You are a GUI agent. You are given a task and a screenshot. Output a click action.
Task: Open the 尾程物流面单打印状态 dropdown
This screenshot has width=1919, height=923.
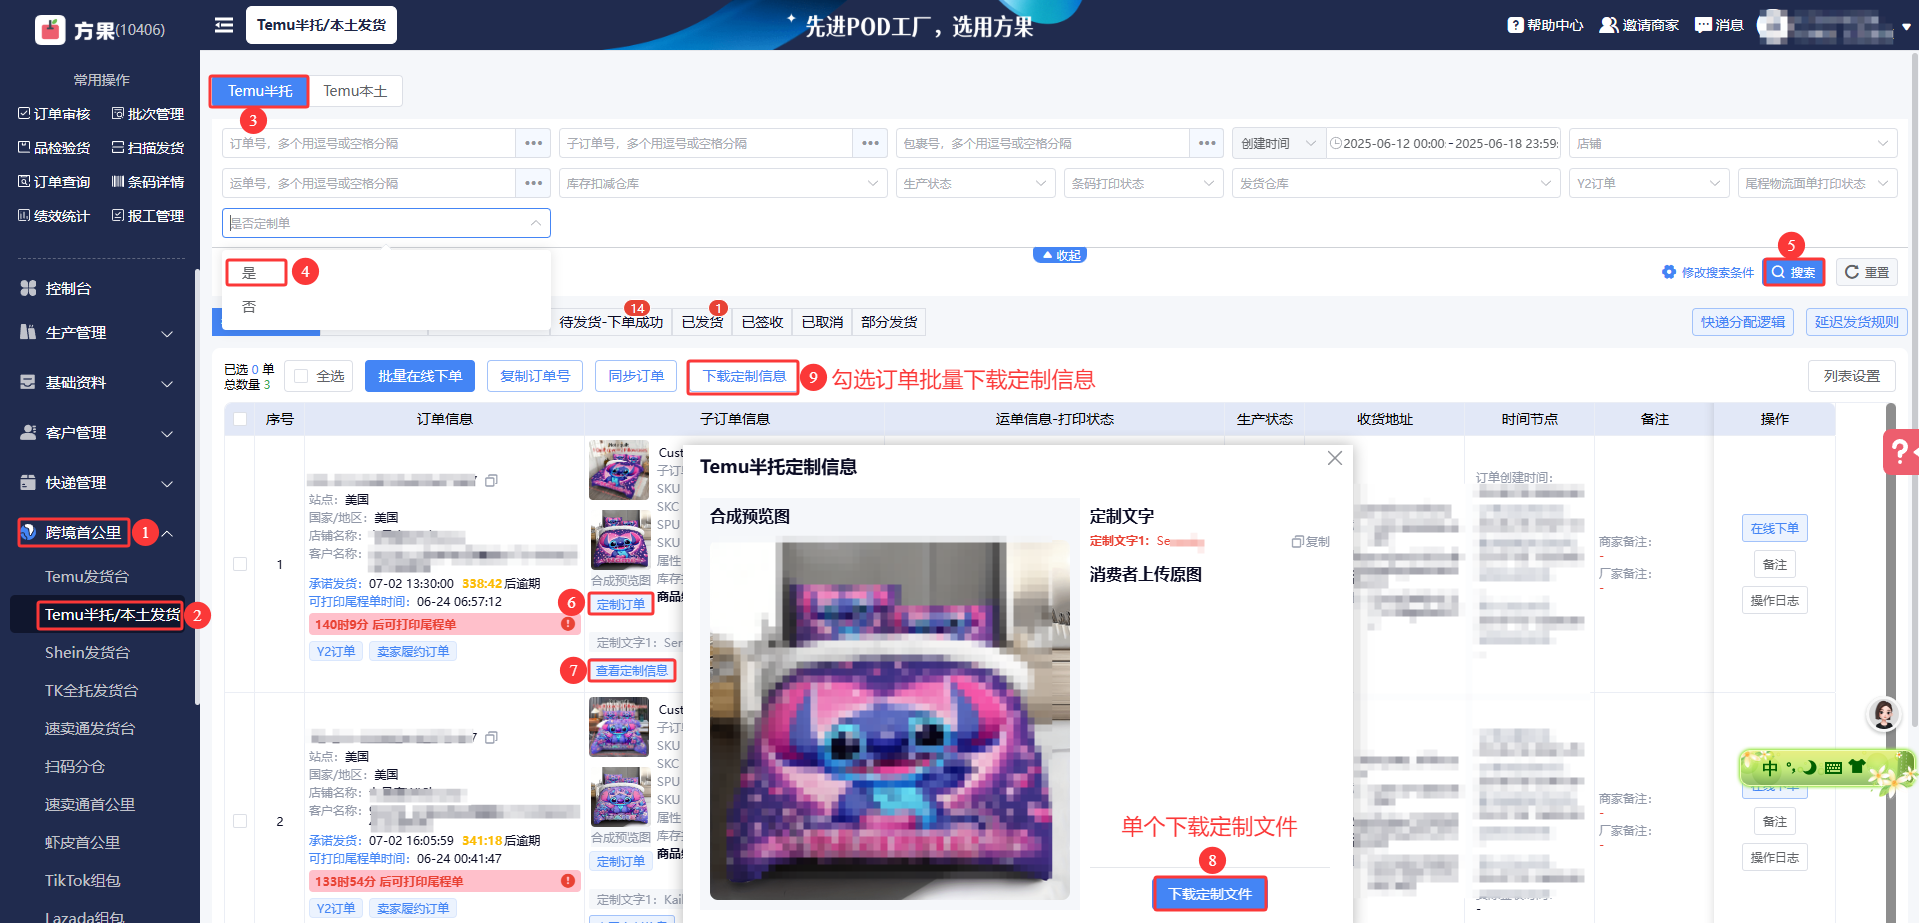(x=1817, y=183)
